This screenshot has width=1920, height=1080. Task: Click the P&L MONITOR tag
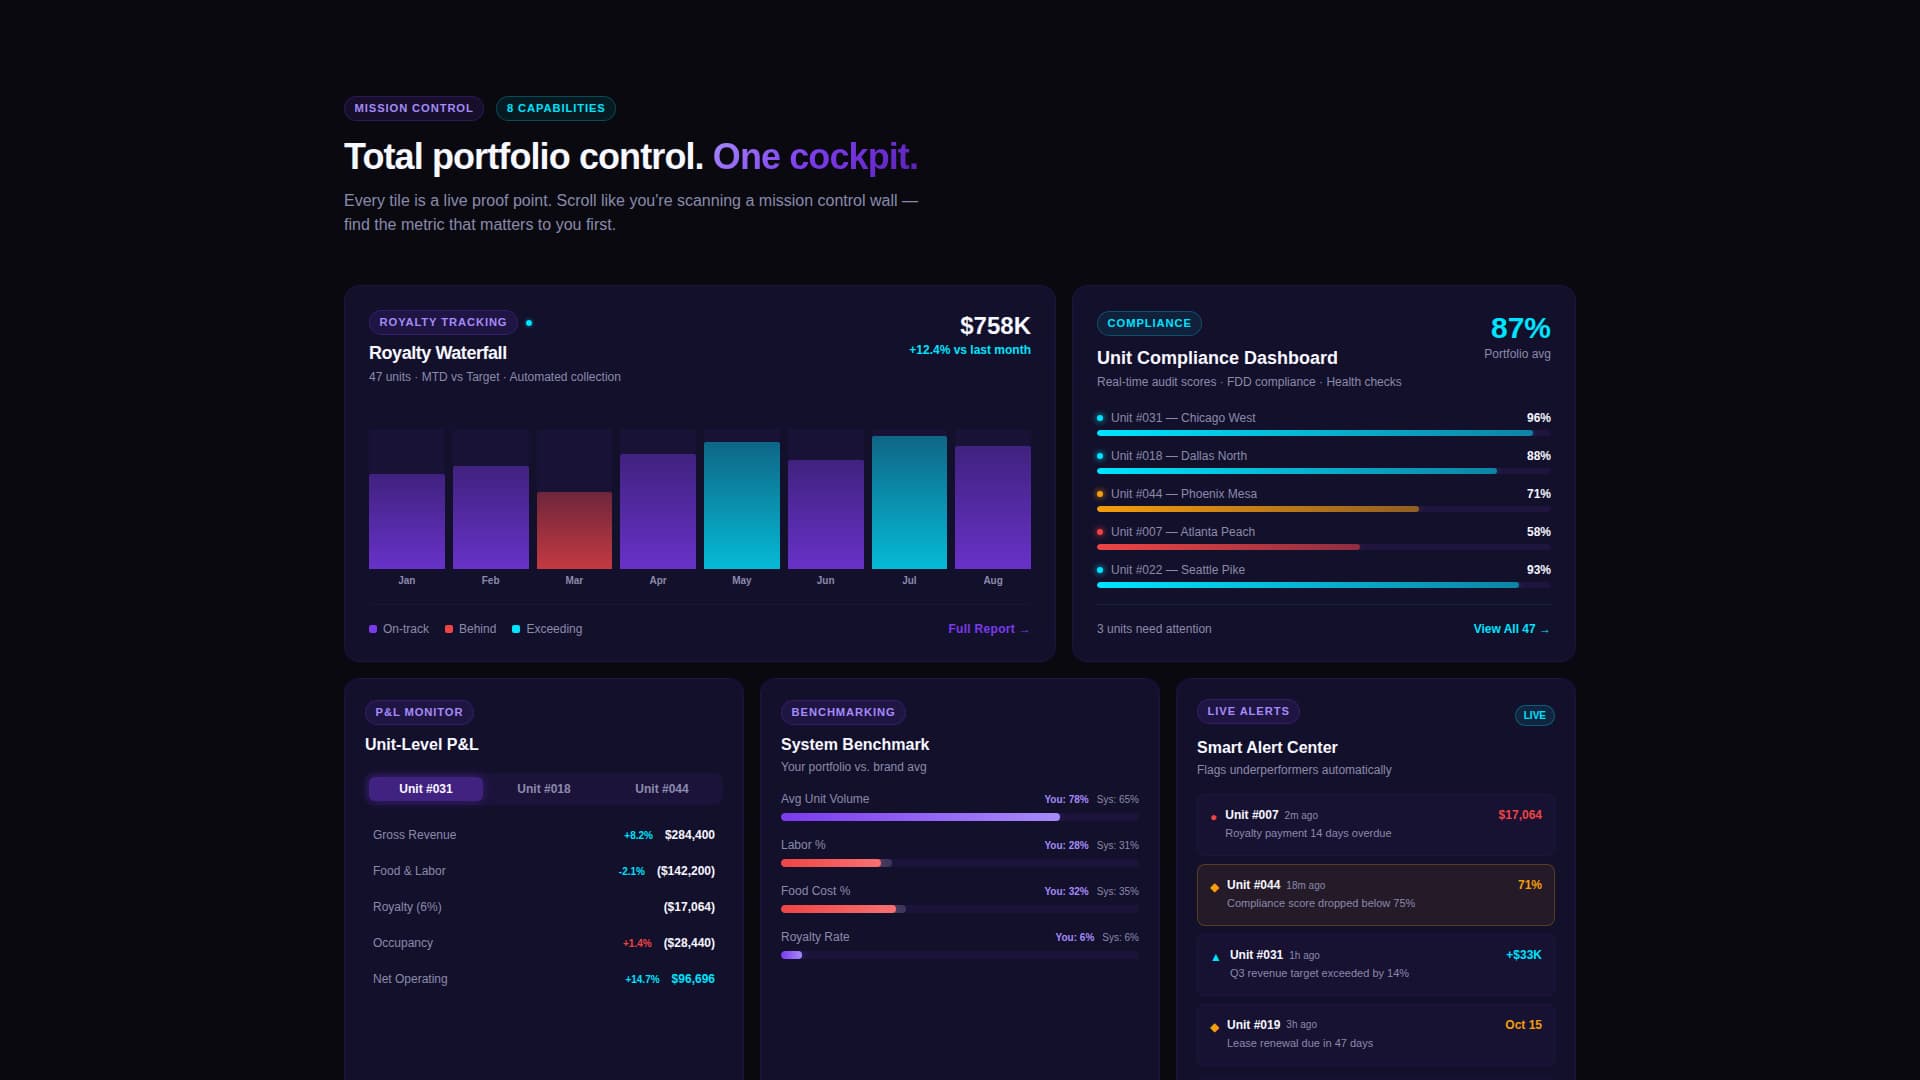coord(419,712)
